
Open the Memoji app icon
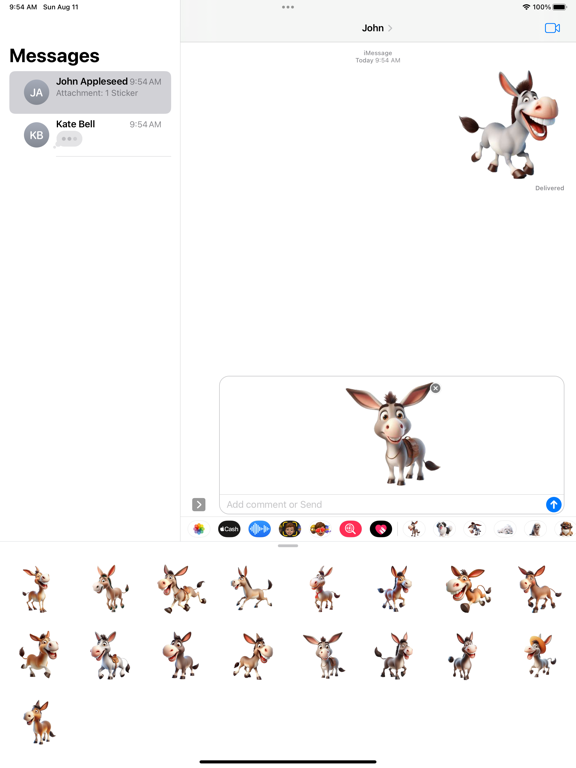(290, 529)
